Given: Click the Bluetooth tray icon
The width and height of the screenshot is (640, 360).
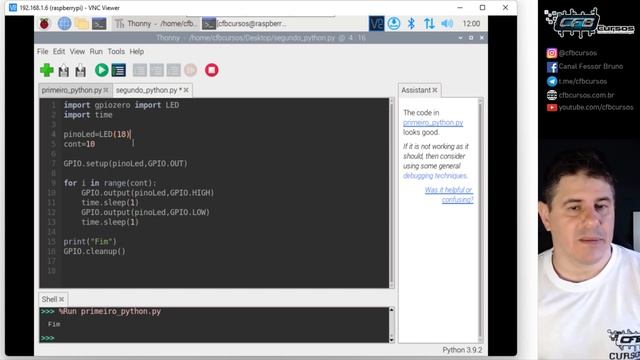Looking at the screenshot, I should point(411,24).
